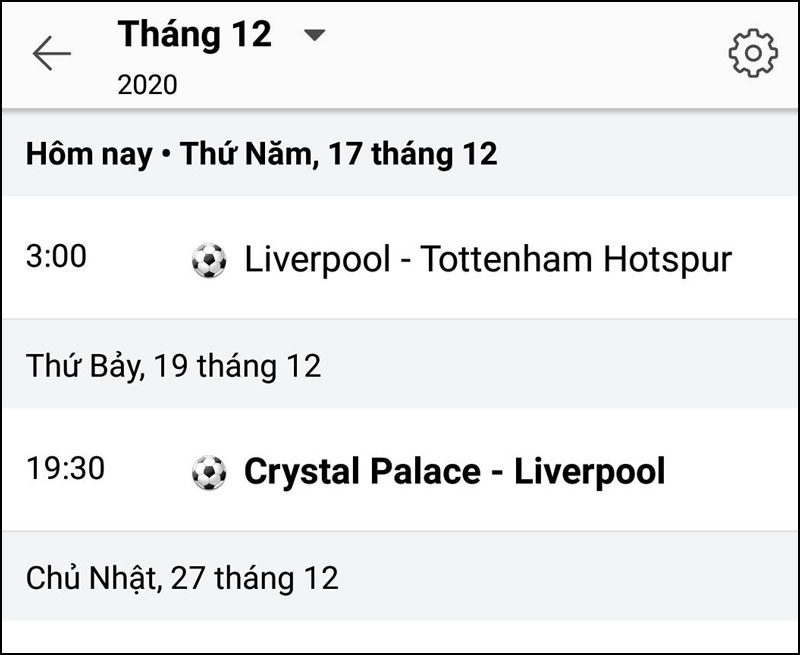
Task: Select the Thứ Năm, 17 tháng 12 date
Action: (339, 154)
